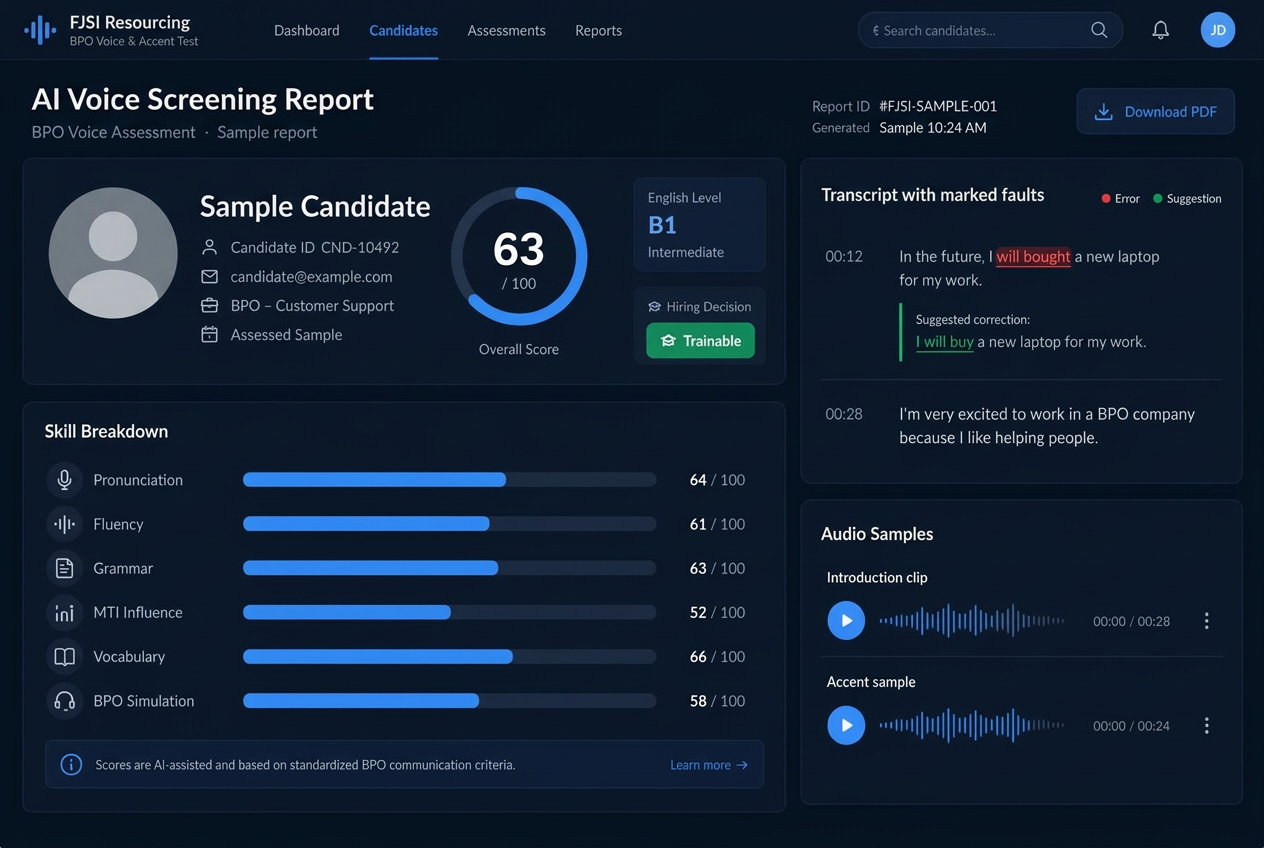This screenshot has width=1264, height=848.
Task: Click the Introduction clip waveform
Action: [x=971, y=621]
